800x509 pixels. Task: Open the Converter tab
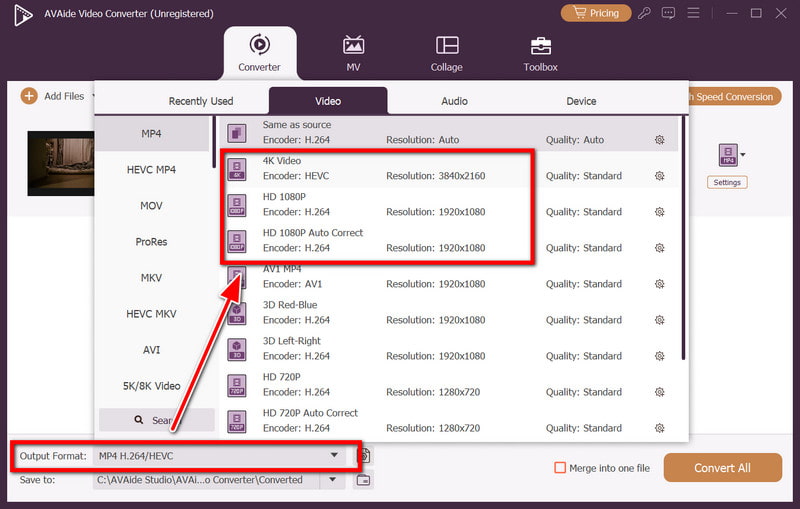[x=260, y=53]
